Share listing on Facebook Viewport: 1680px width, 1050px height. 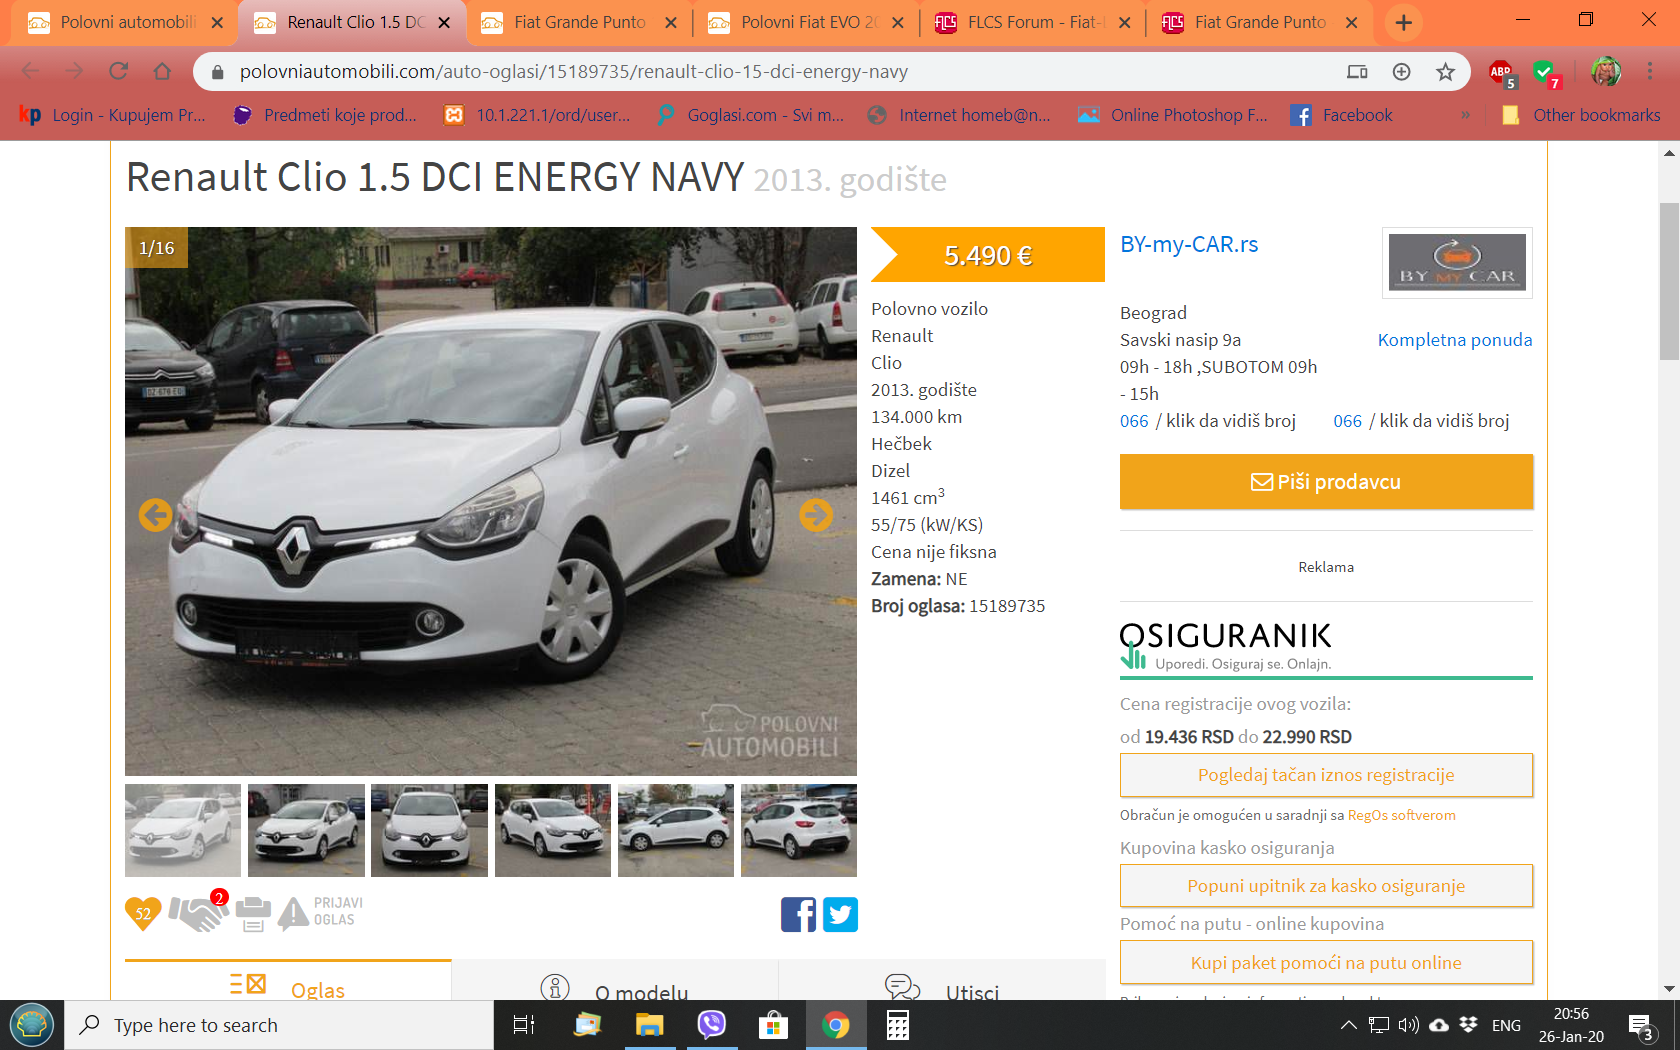(798, 914)
